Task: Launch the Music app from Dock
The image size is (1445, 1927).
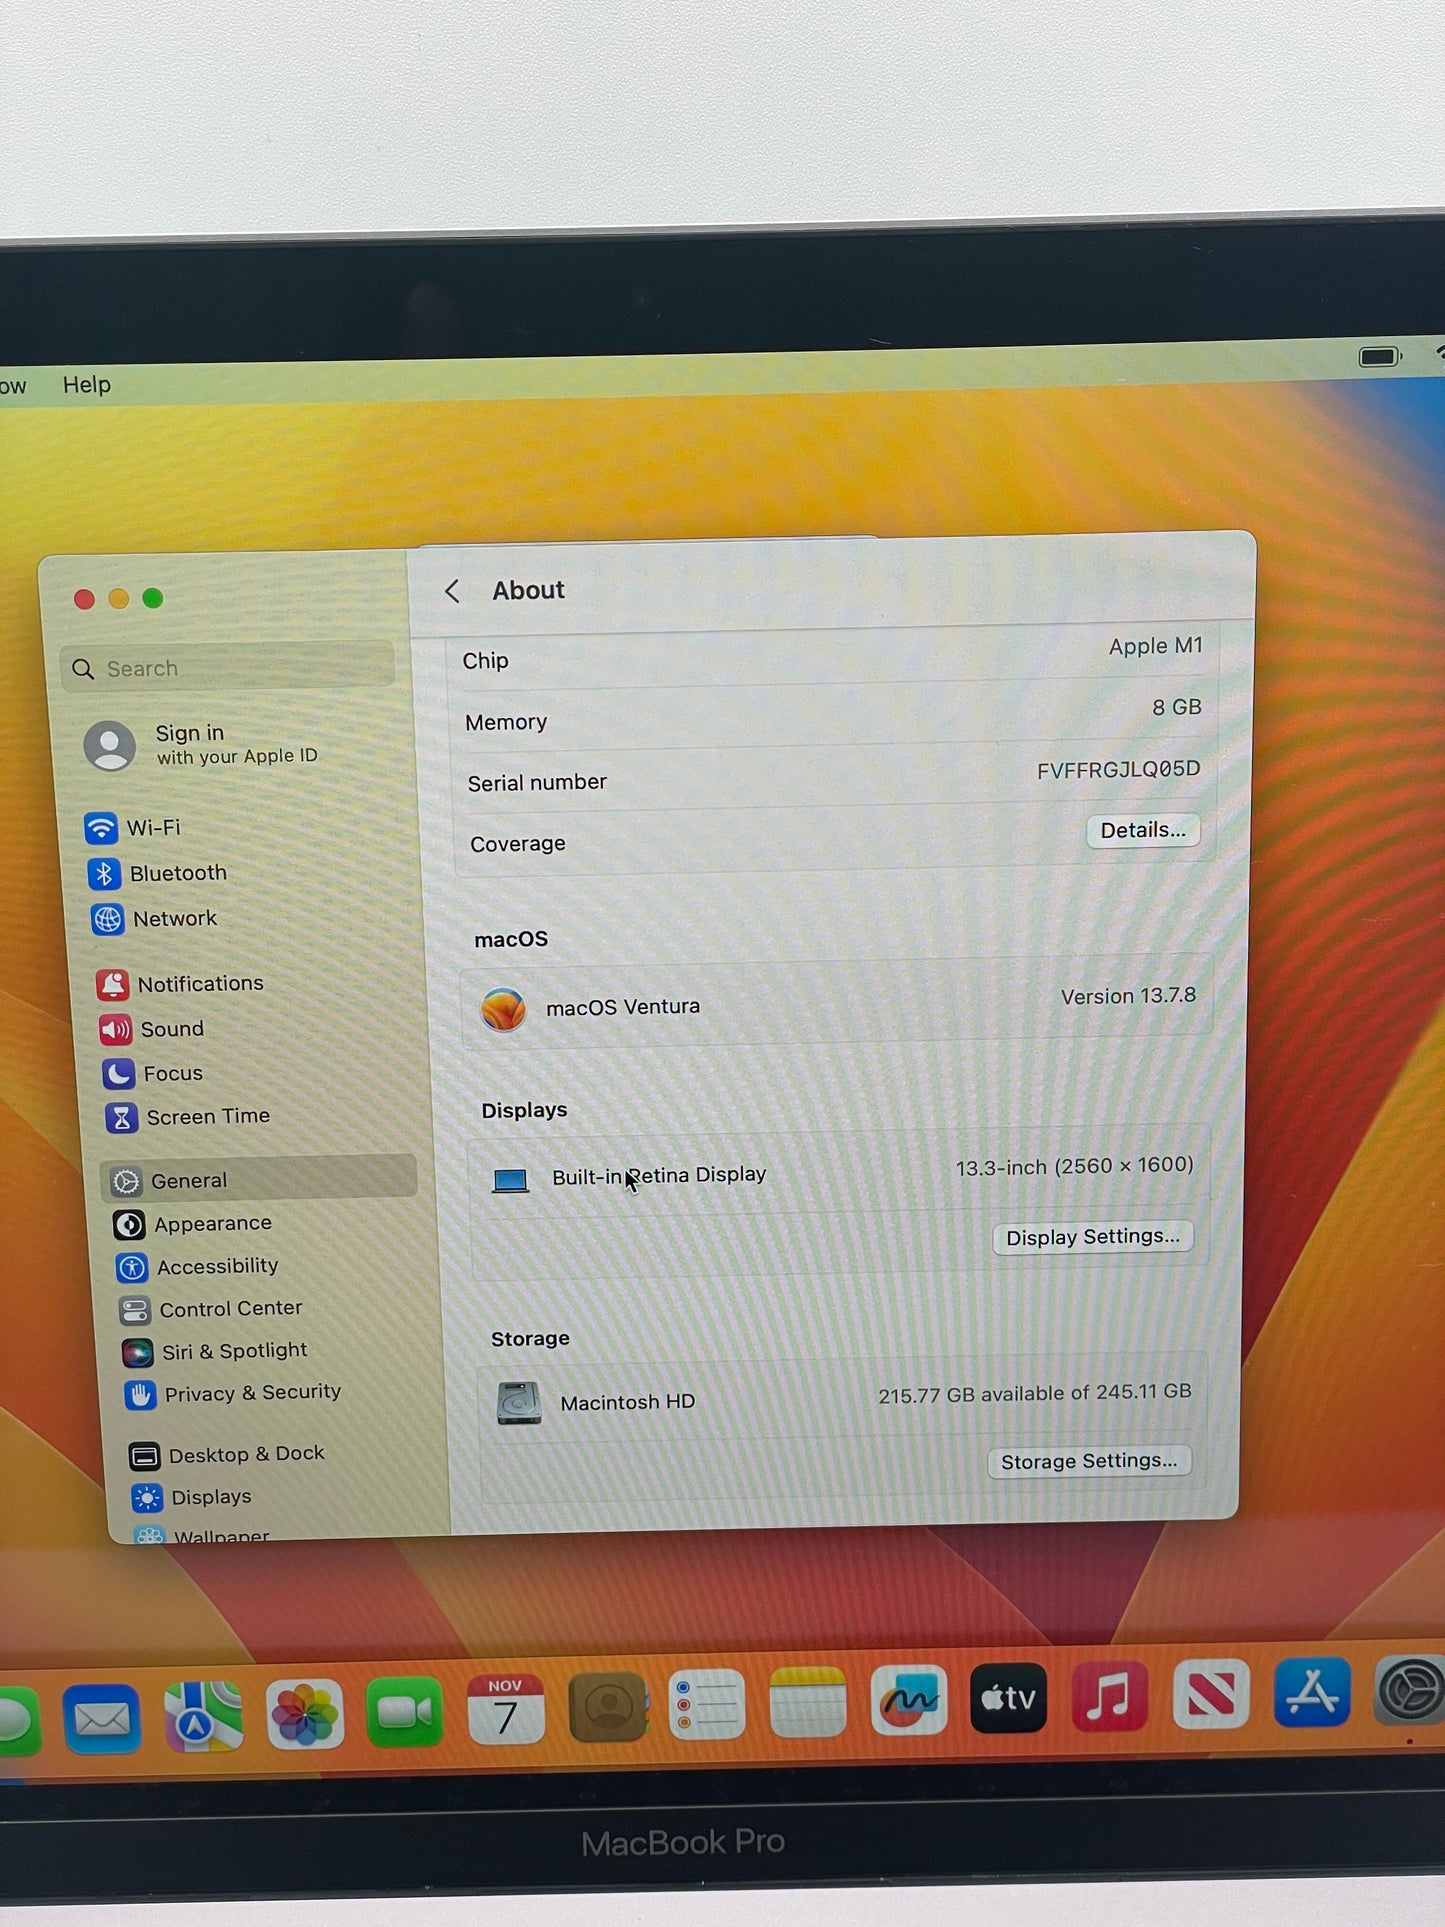Action: [1108, 1696]
